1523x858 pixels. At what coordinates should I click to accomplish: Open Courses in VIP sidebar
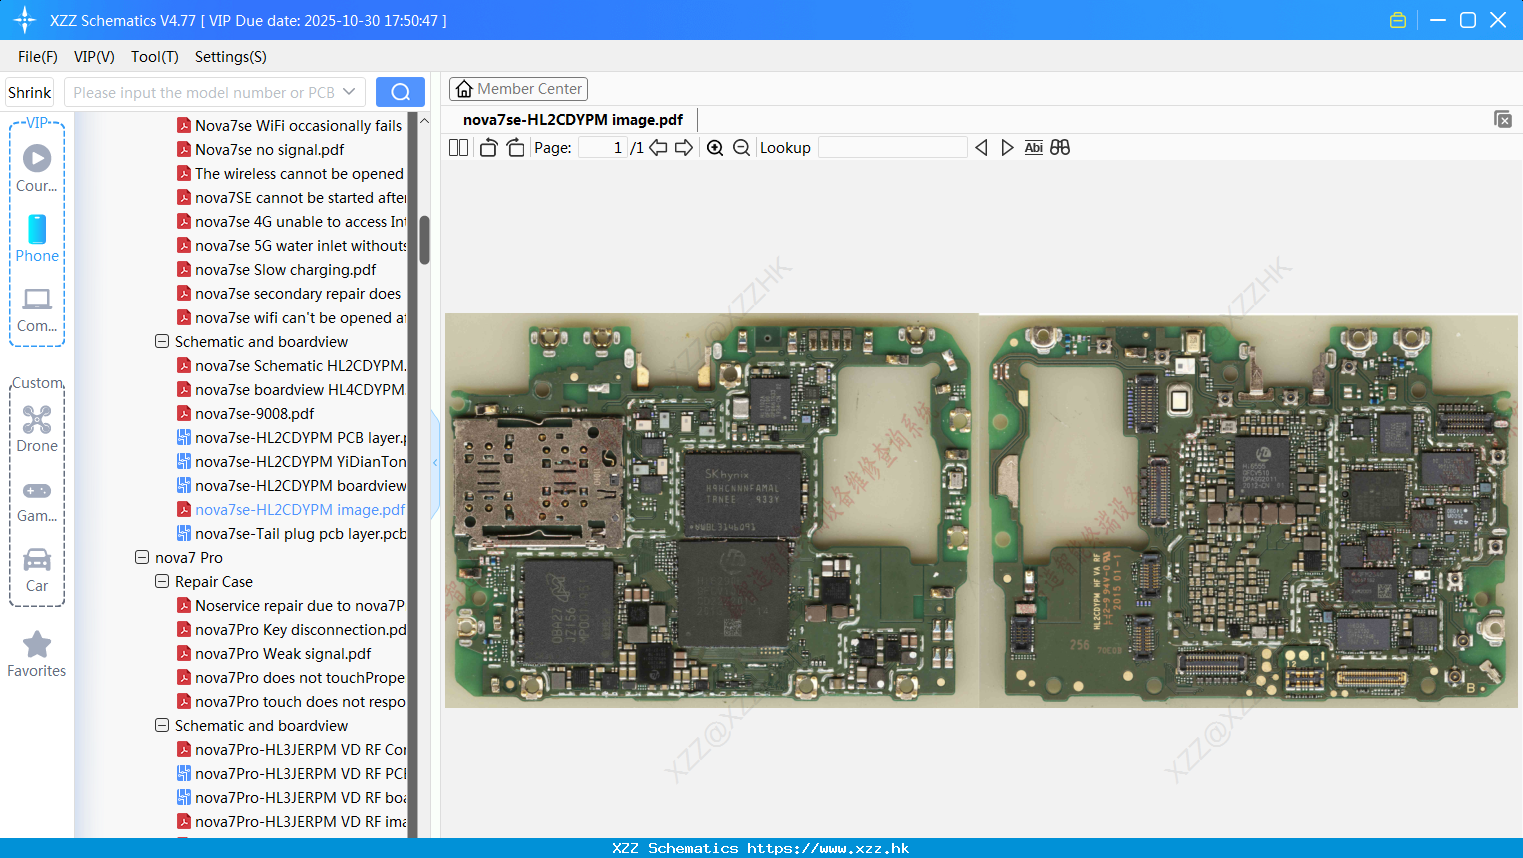click(37, 168)
